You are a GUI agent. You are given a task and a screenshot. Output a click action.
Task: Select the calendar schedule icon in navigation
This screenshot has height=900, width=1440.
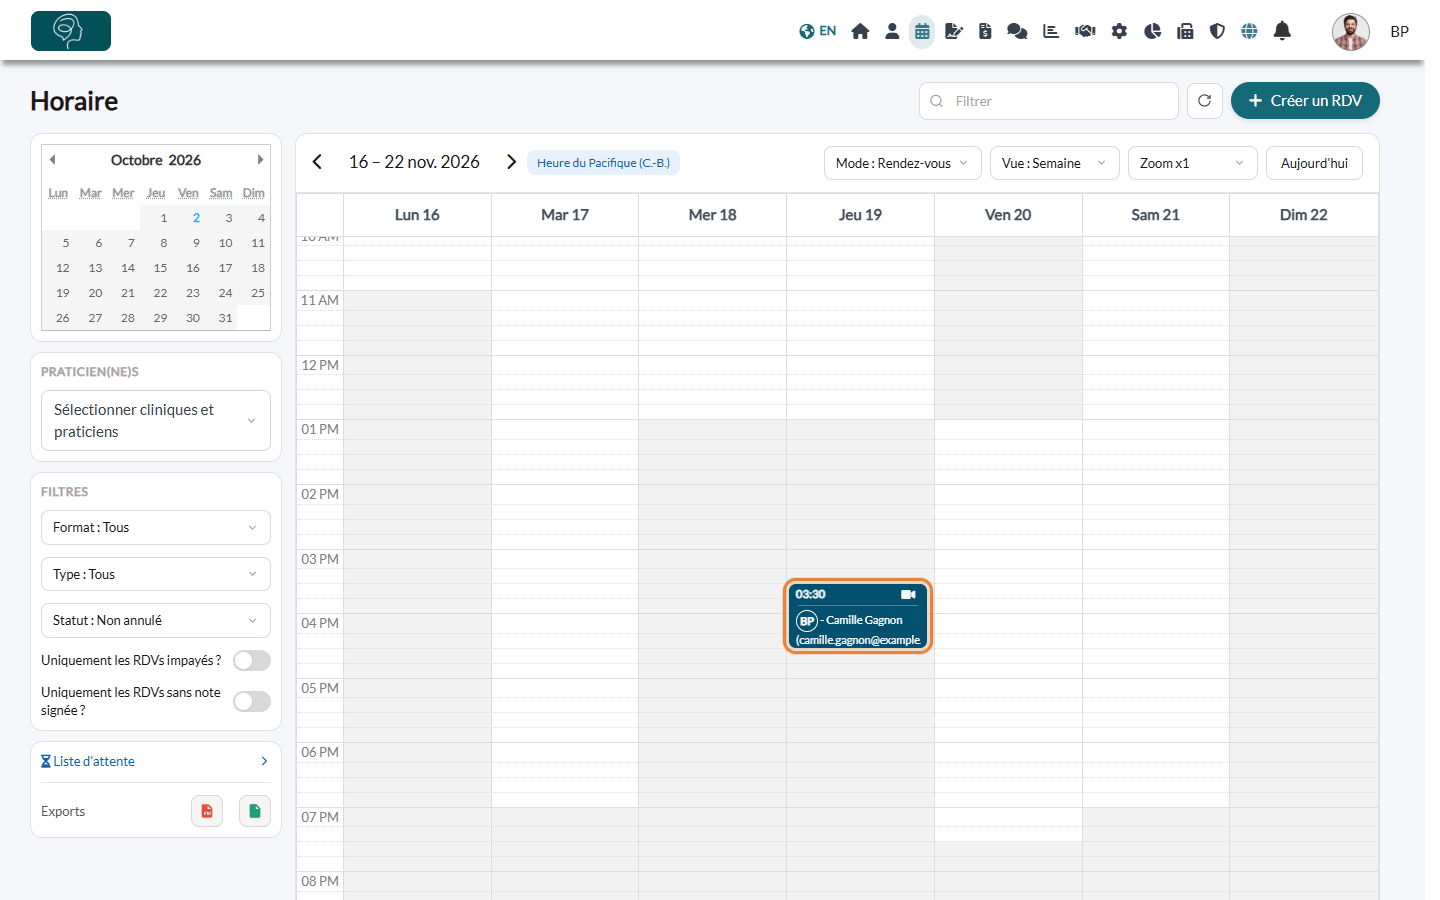coord(922,31)
